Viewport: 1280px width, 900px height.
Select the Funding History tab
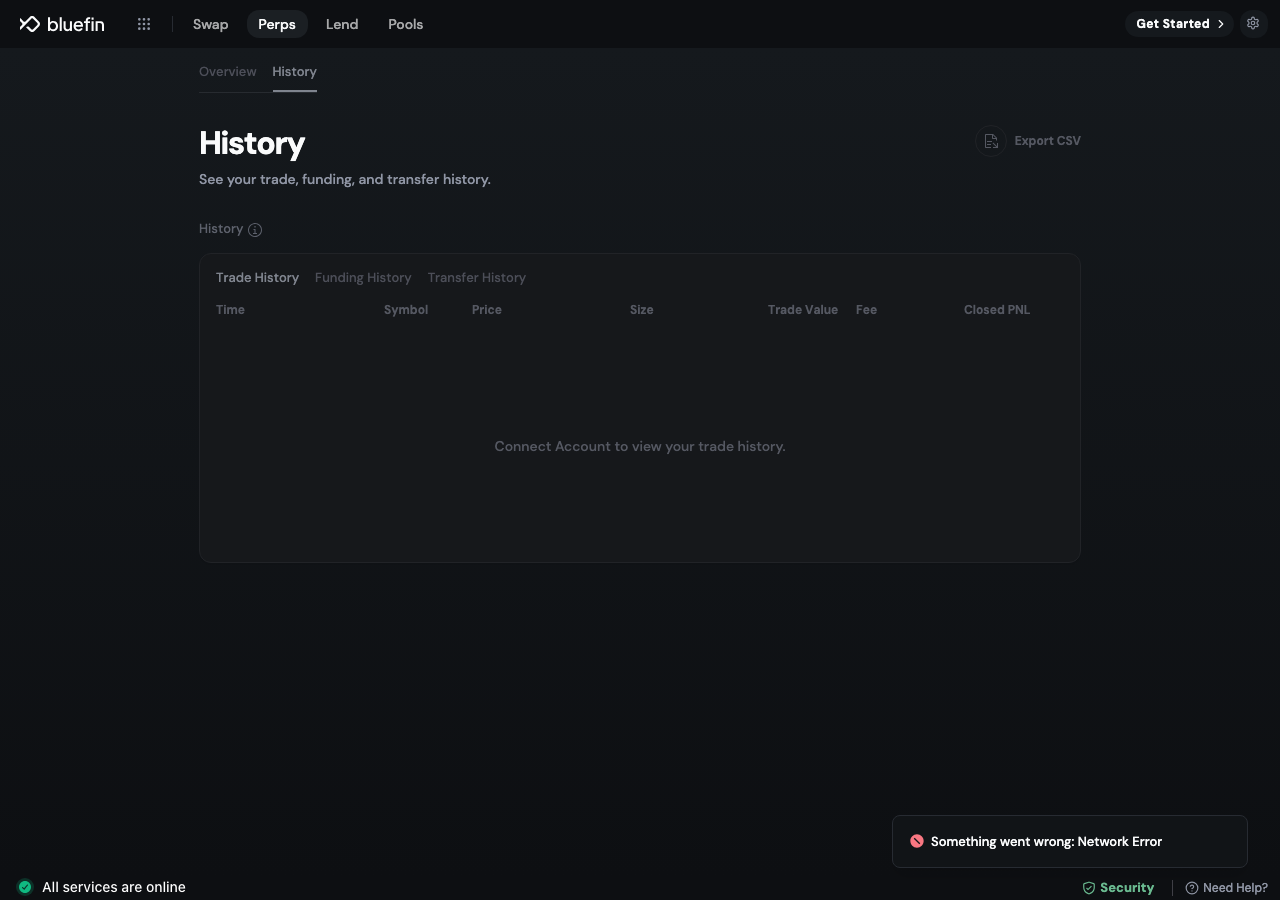click(x=363, y=278)
